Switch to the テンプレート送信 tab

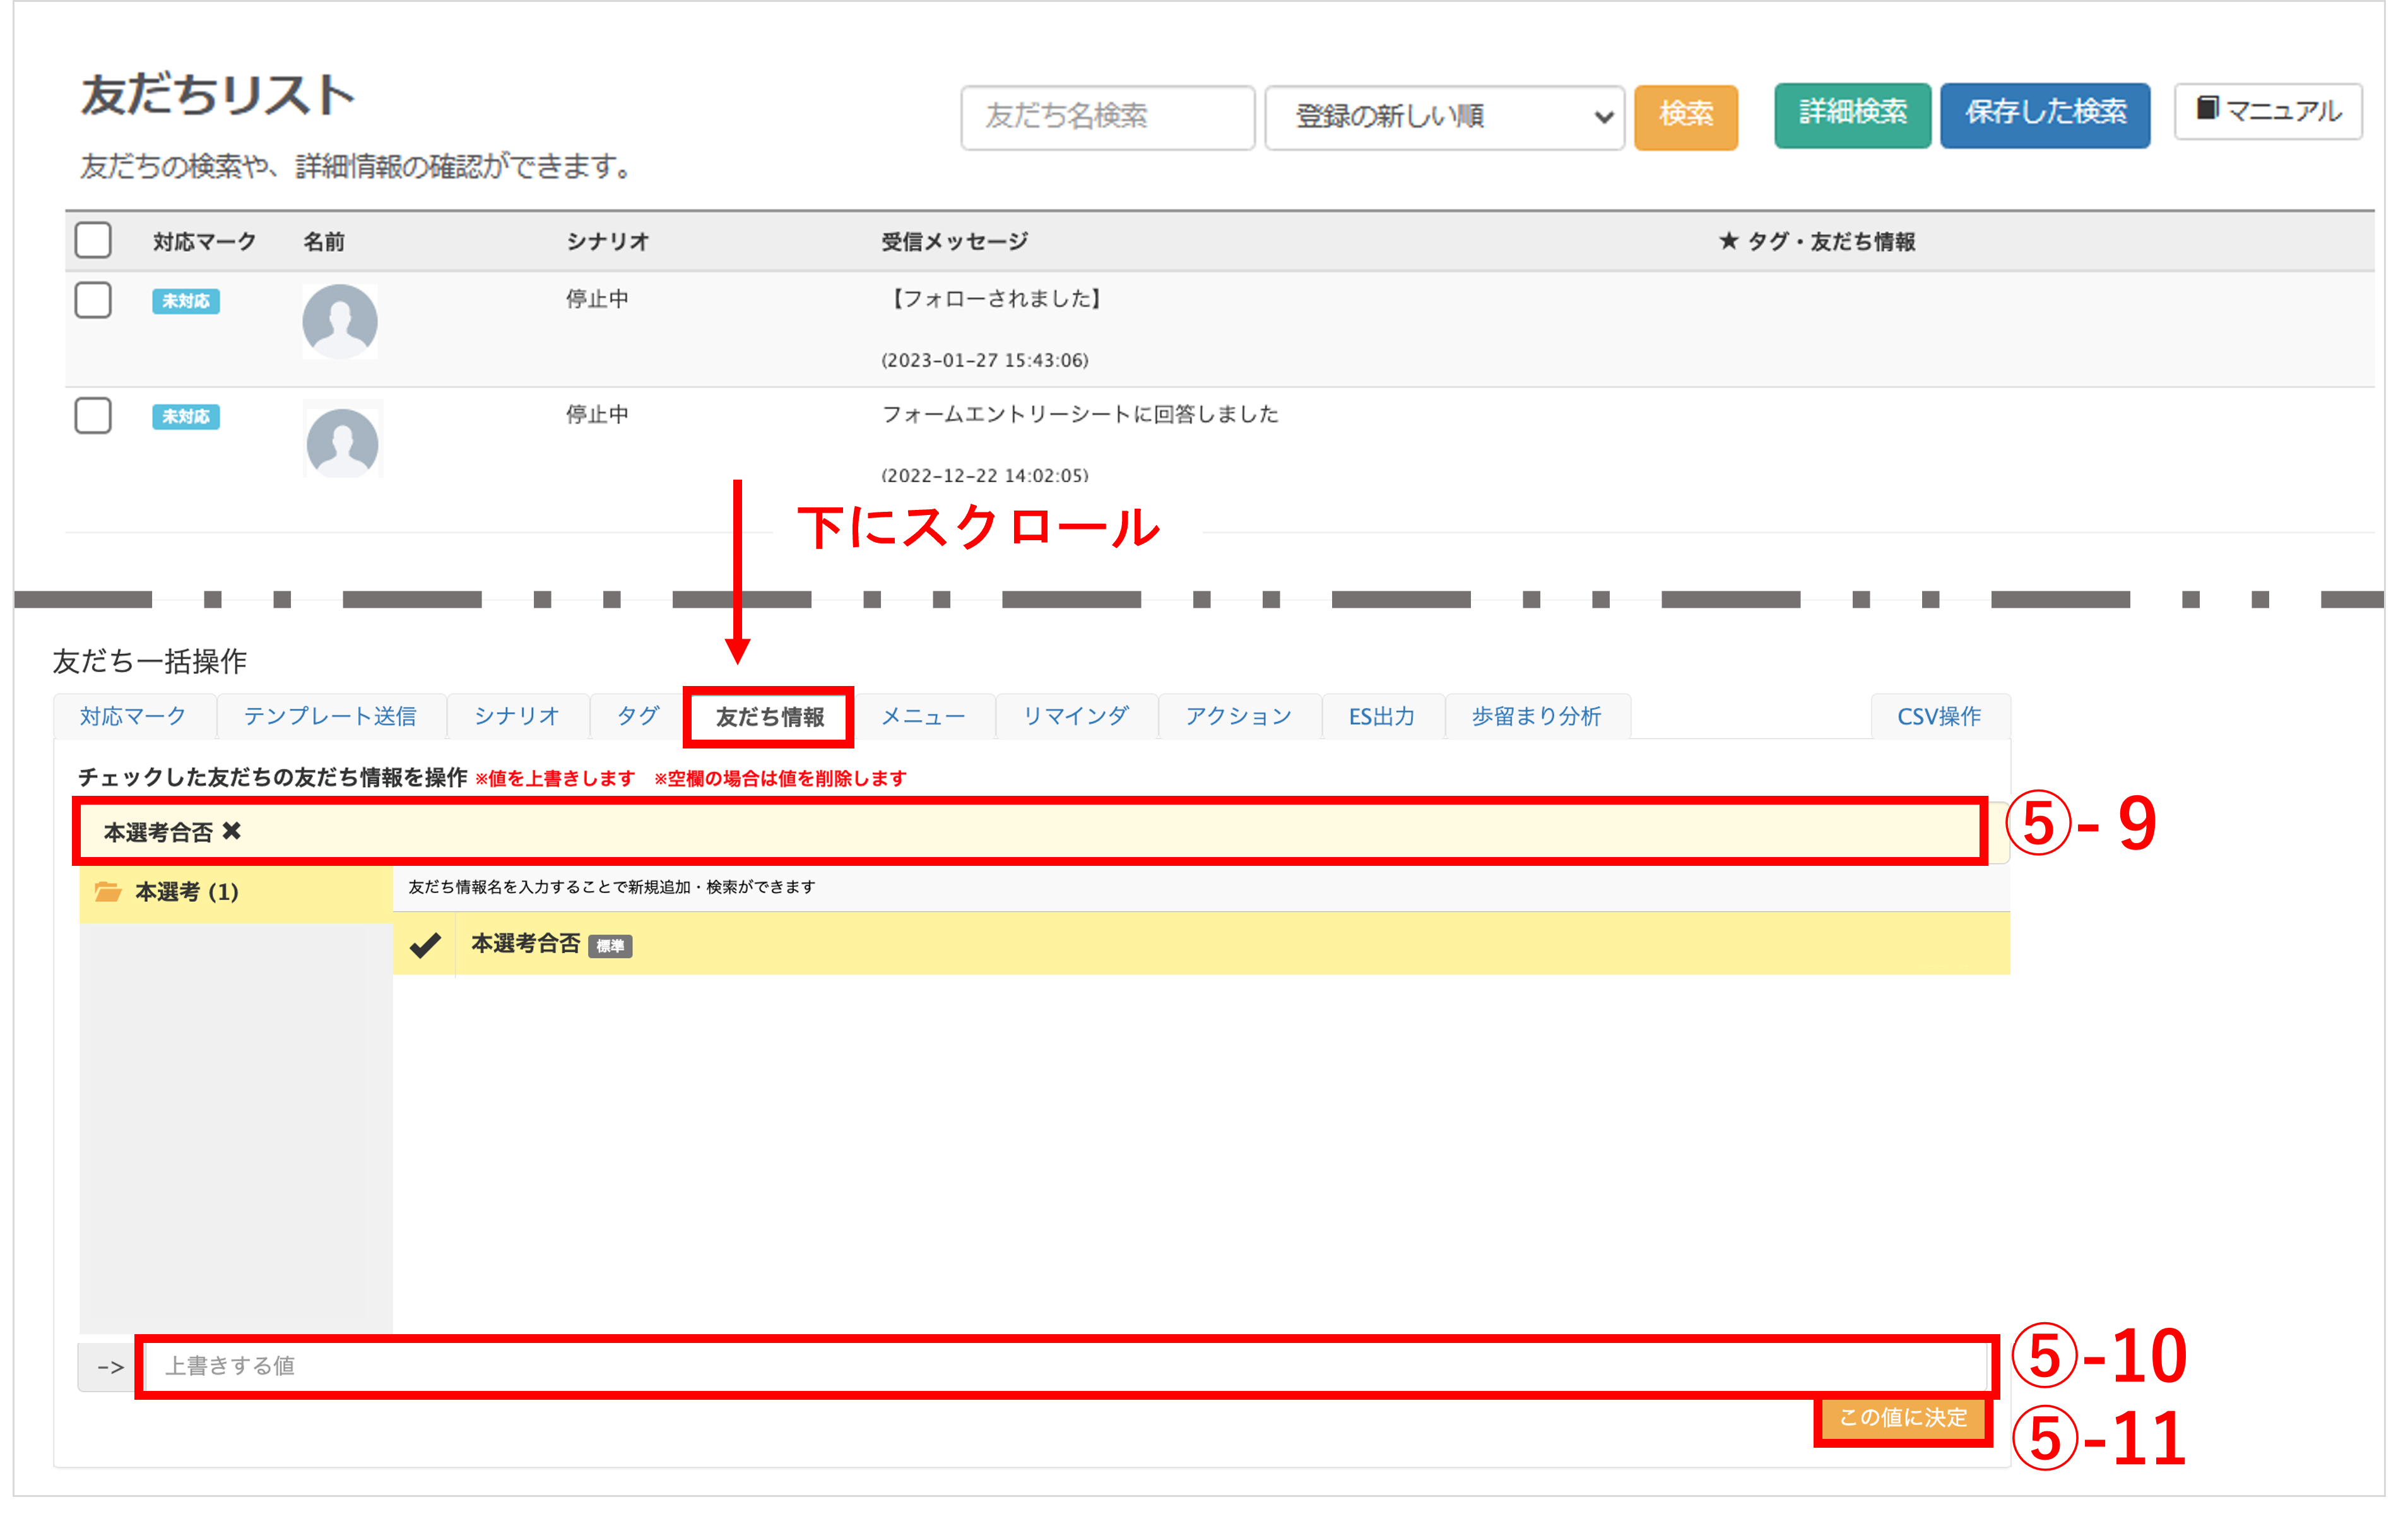point(330,716)
